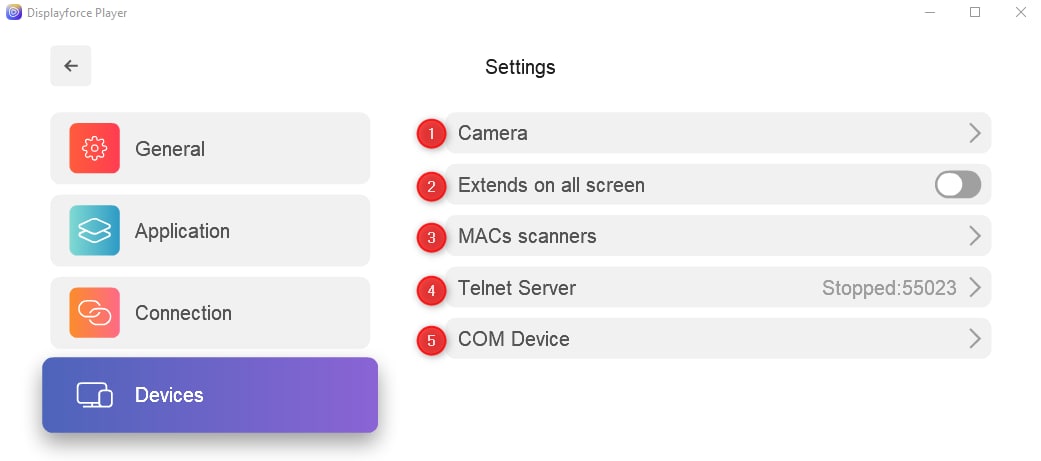Screen dimensions: 1041x461
Task: Expand the Camera row chevron
Action: coord(975,133)
